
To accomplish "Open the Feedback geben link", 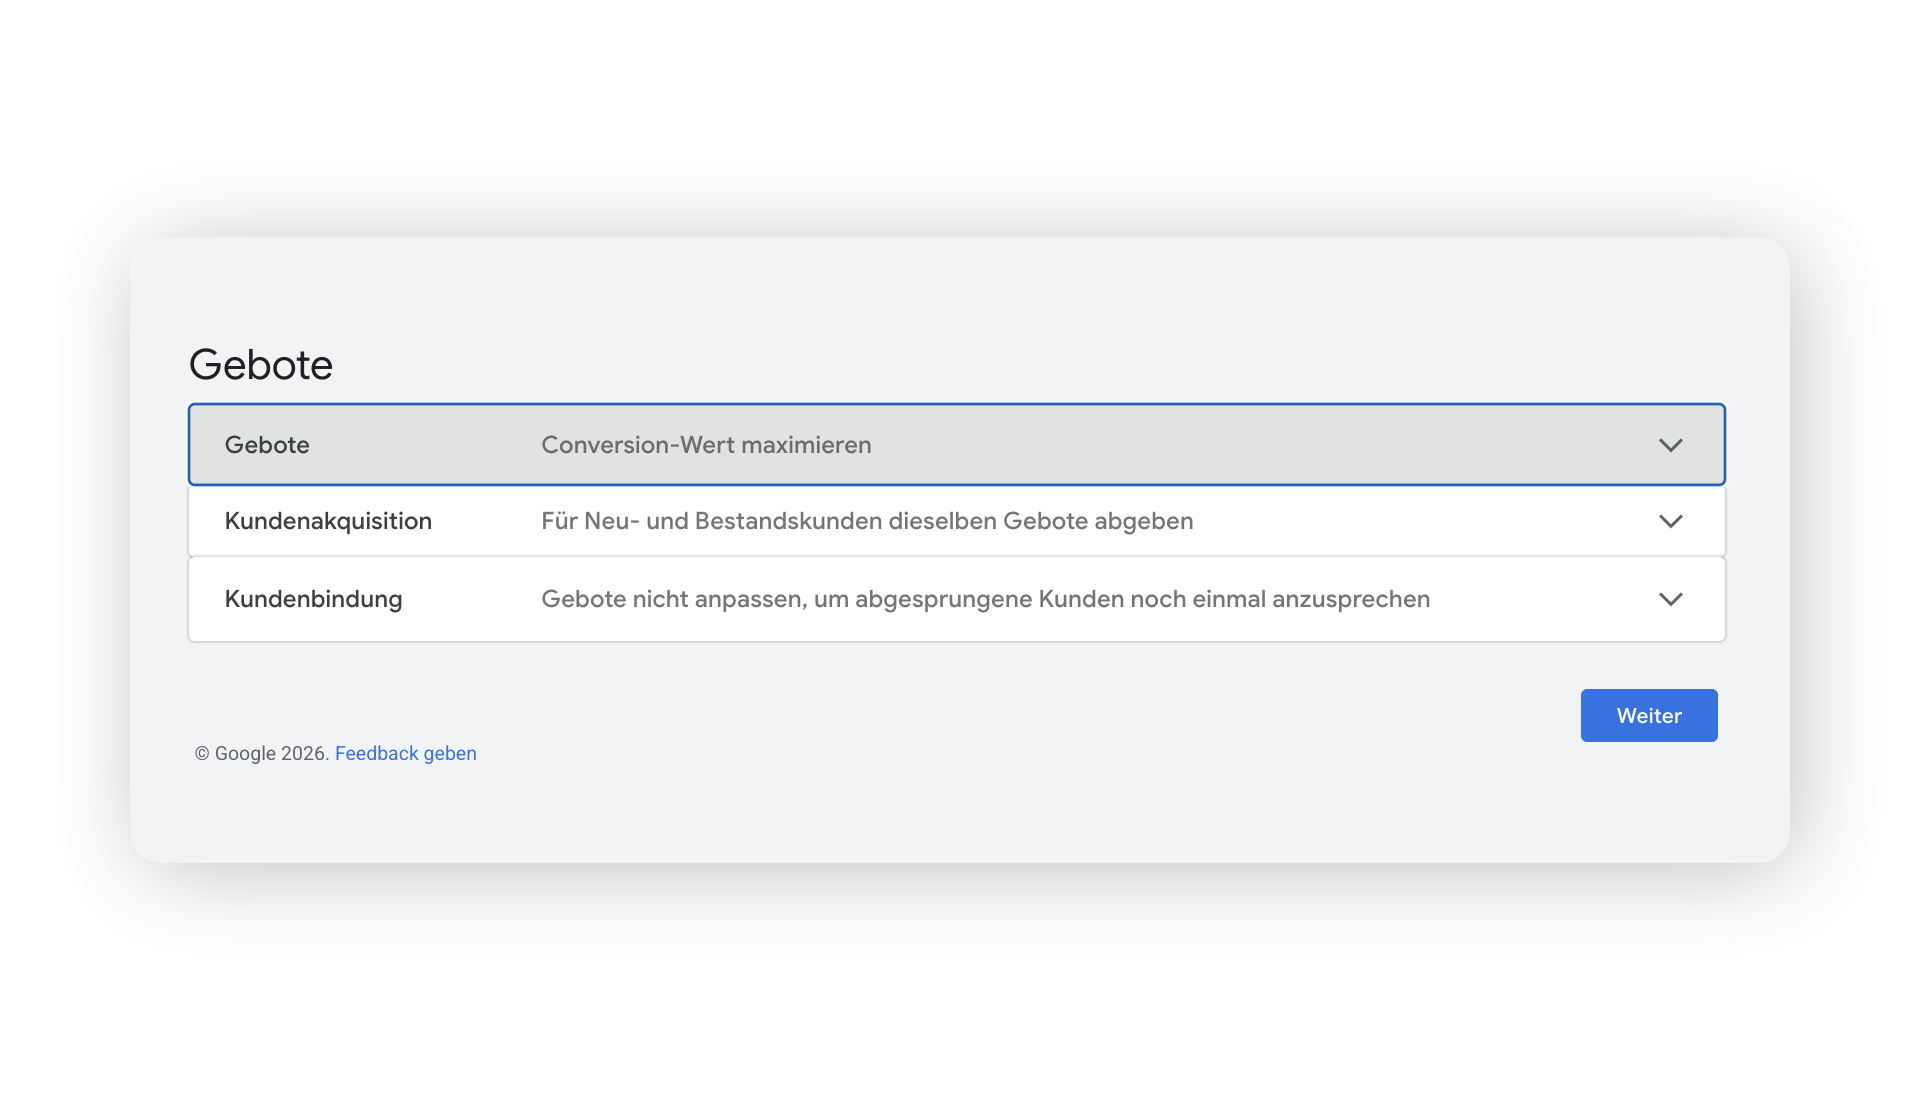I will coord(405,753).
